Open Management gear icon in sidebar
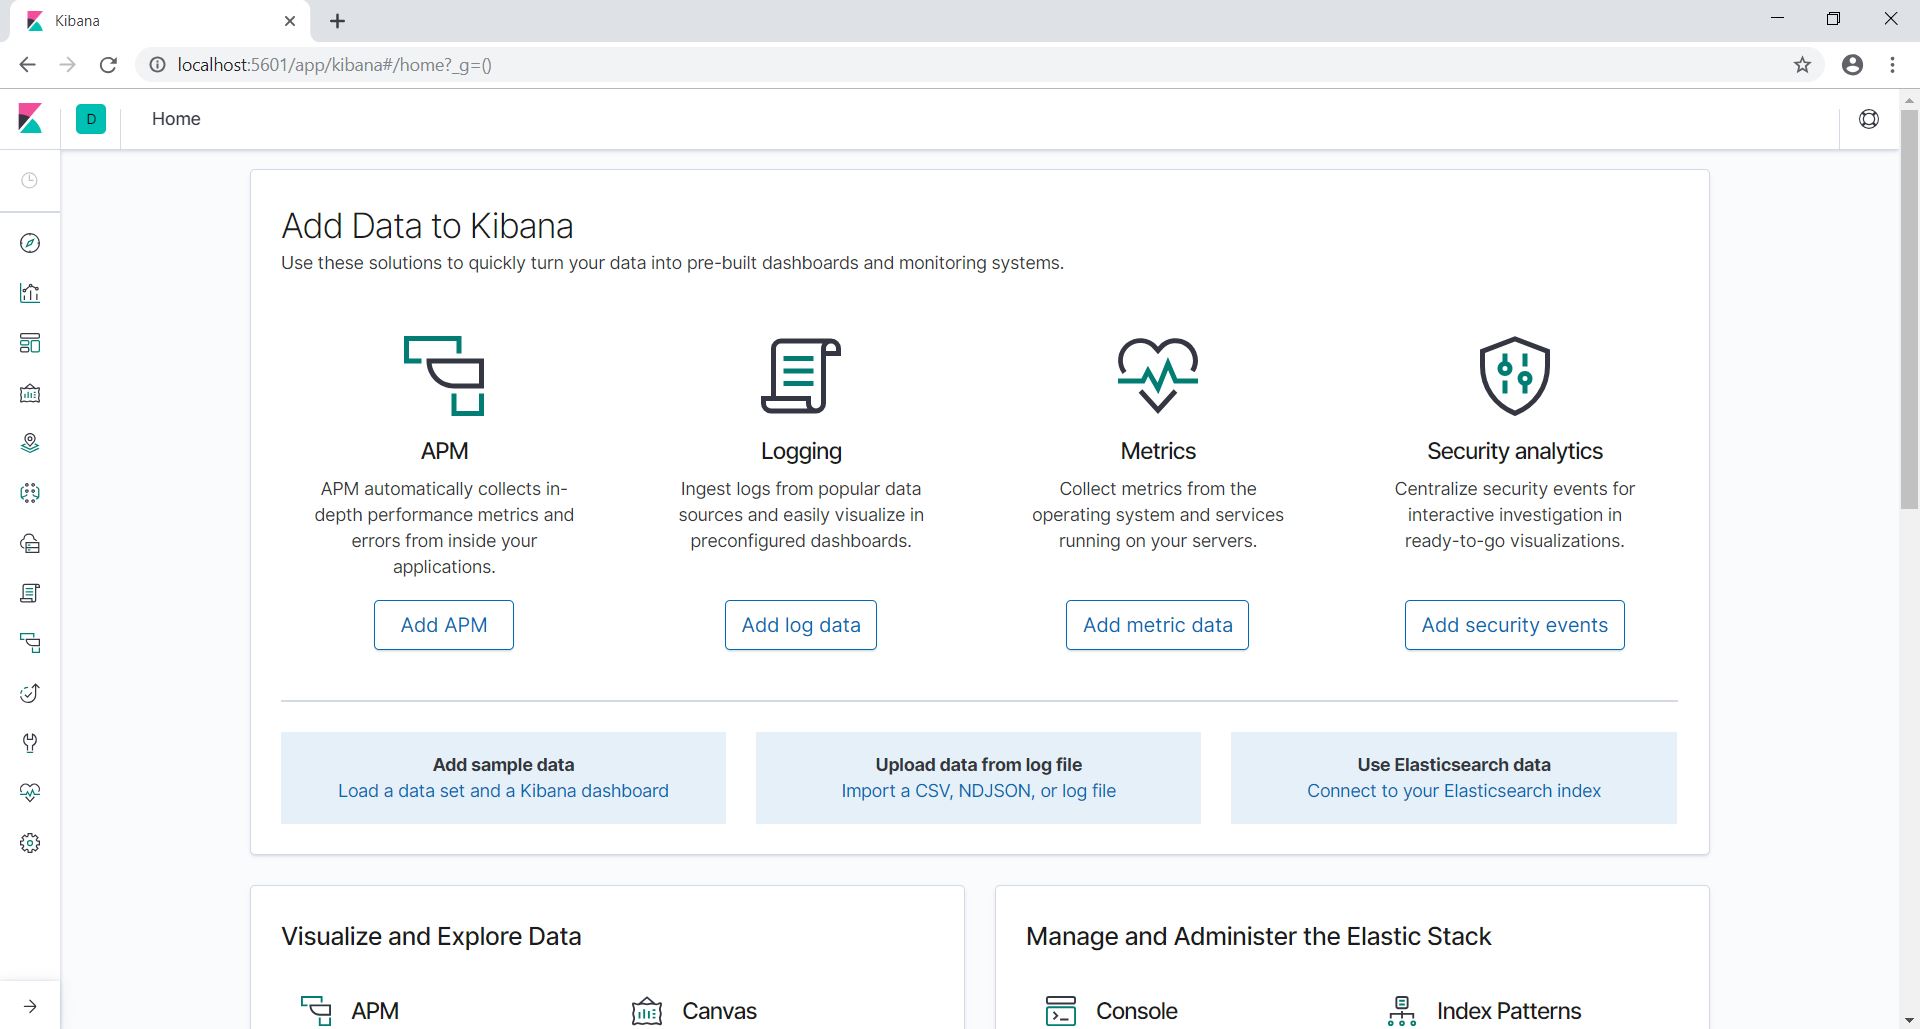This screenshot has height=1029, width=1920. click(30, 843)
